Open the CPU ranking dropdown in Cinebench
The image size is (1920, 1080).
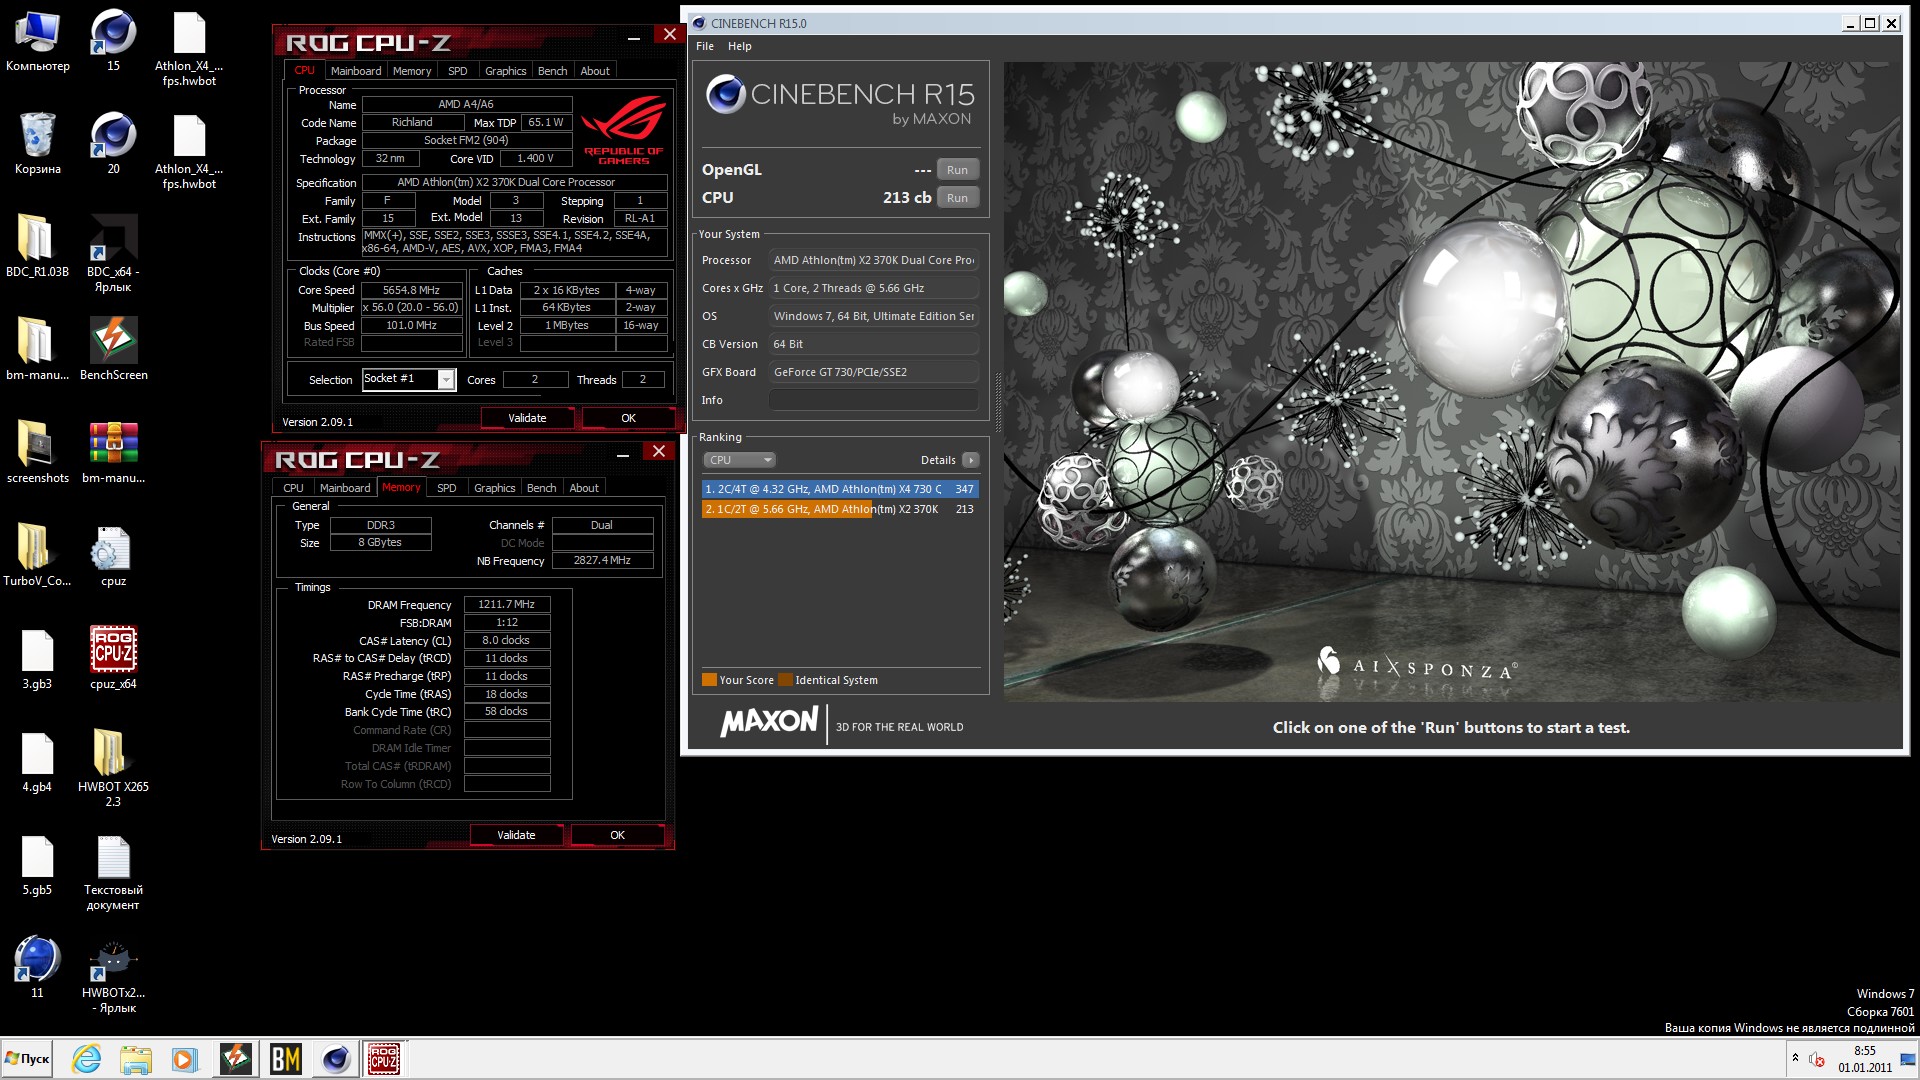click(x=739, y=460)
